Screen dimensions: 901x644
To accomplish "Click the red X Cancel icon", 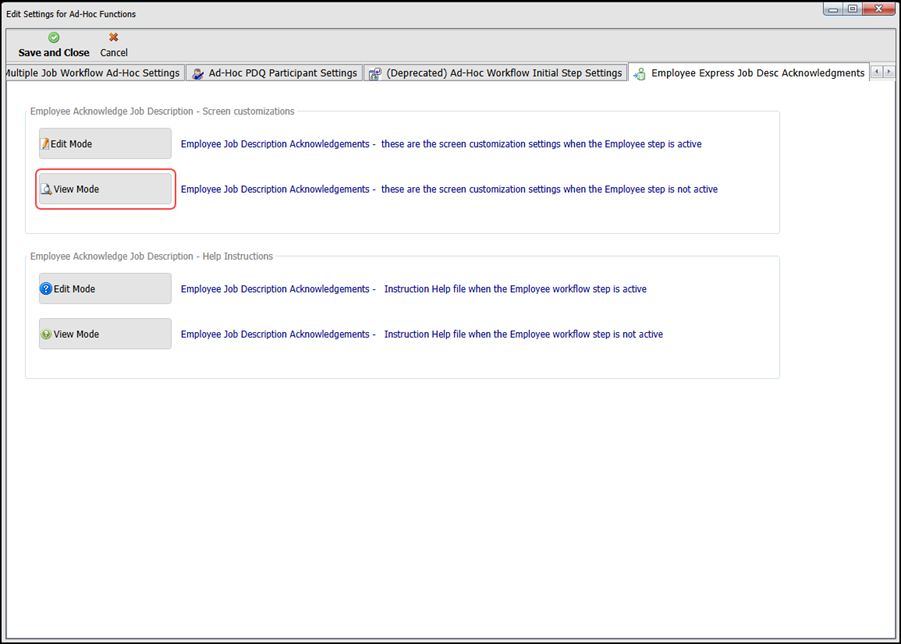I will [113, 38].
